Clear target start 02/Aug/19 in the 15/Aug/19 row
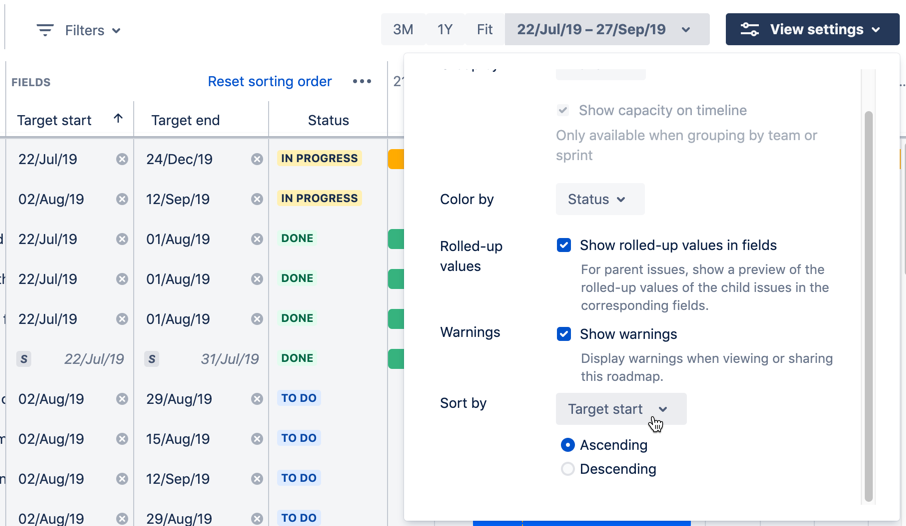The height and width of the screenshot is (526, 906). pyautogui.click(x=122, y=439)
